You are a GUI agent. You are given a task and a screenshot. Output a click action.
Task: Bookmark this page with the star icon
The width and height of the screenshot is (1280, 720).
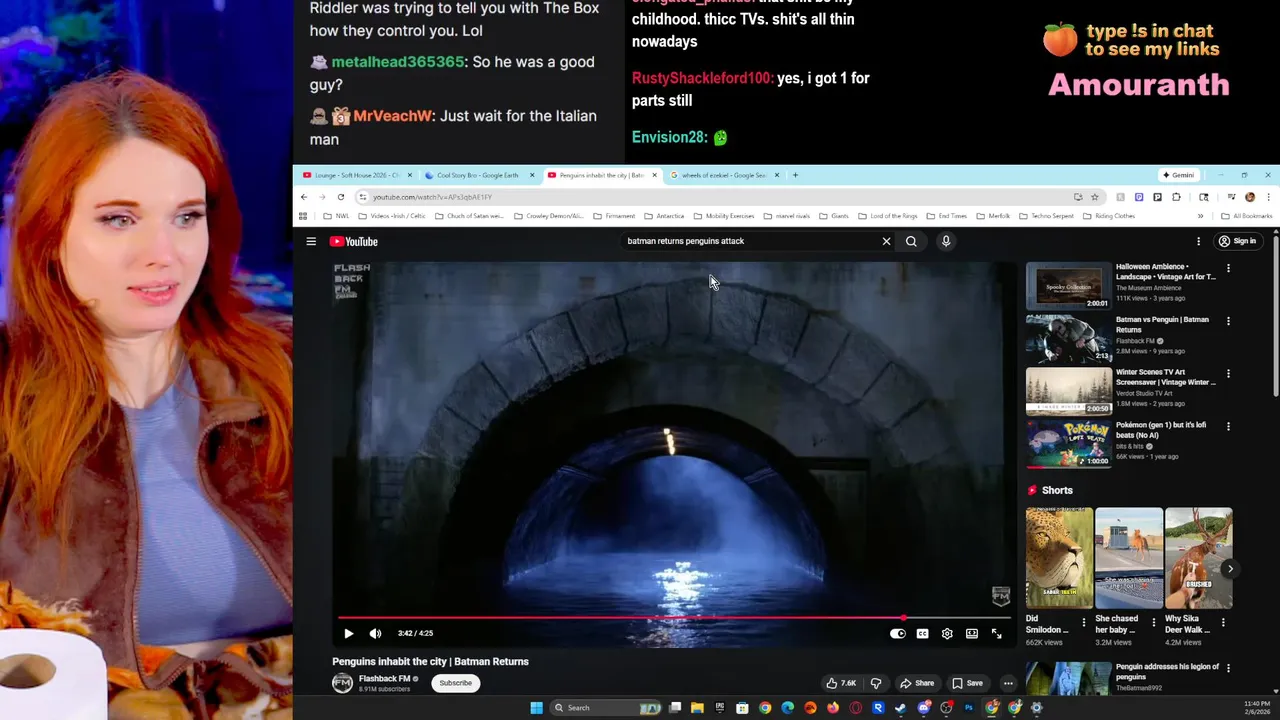[1095, 197]
